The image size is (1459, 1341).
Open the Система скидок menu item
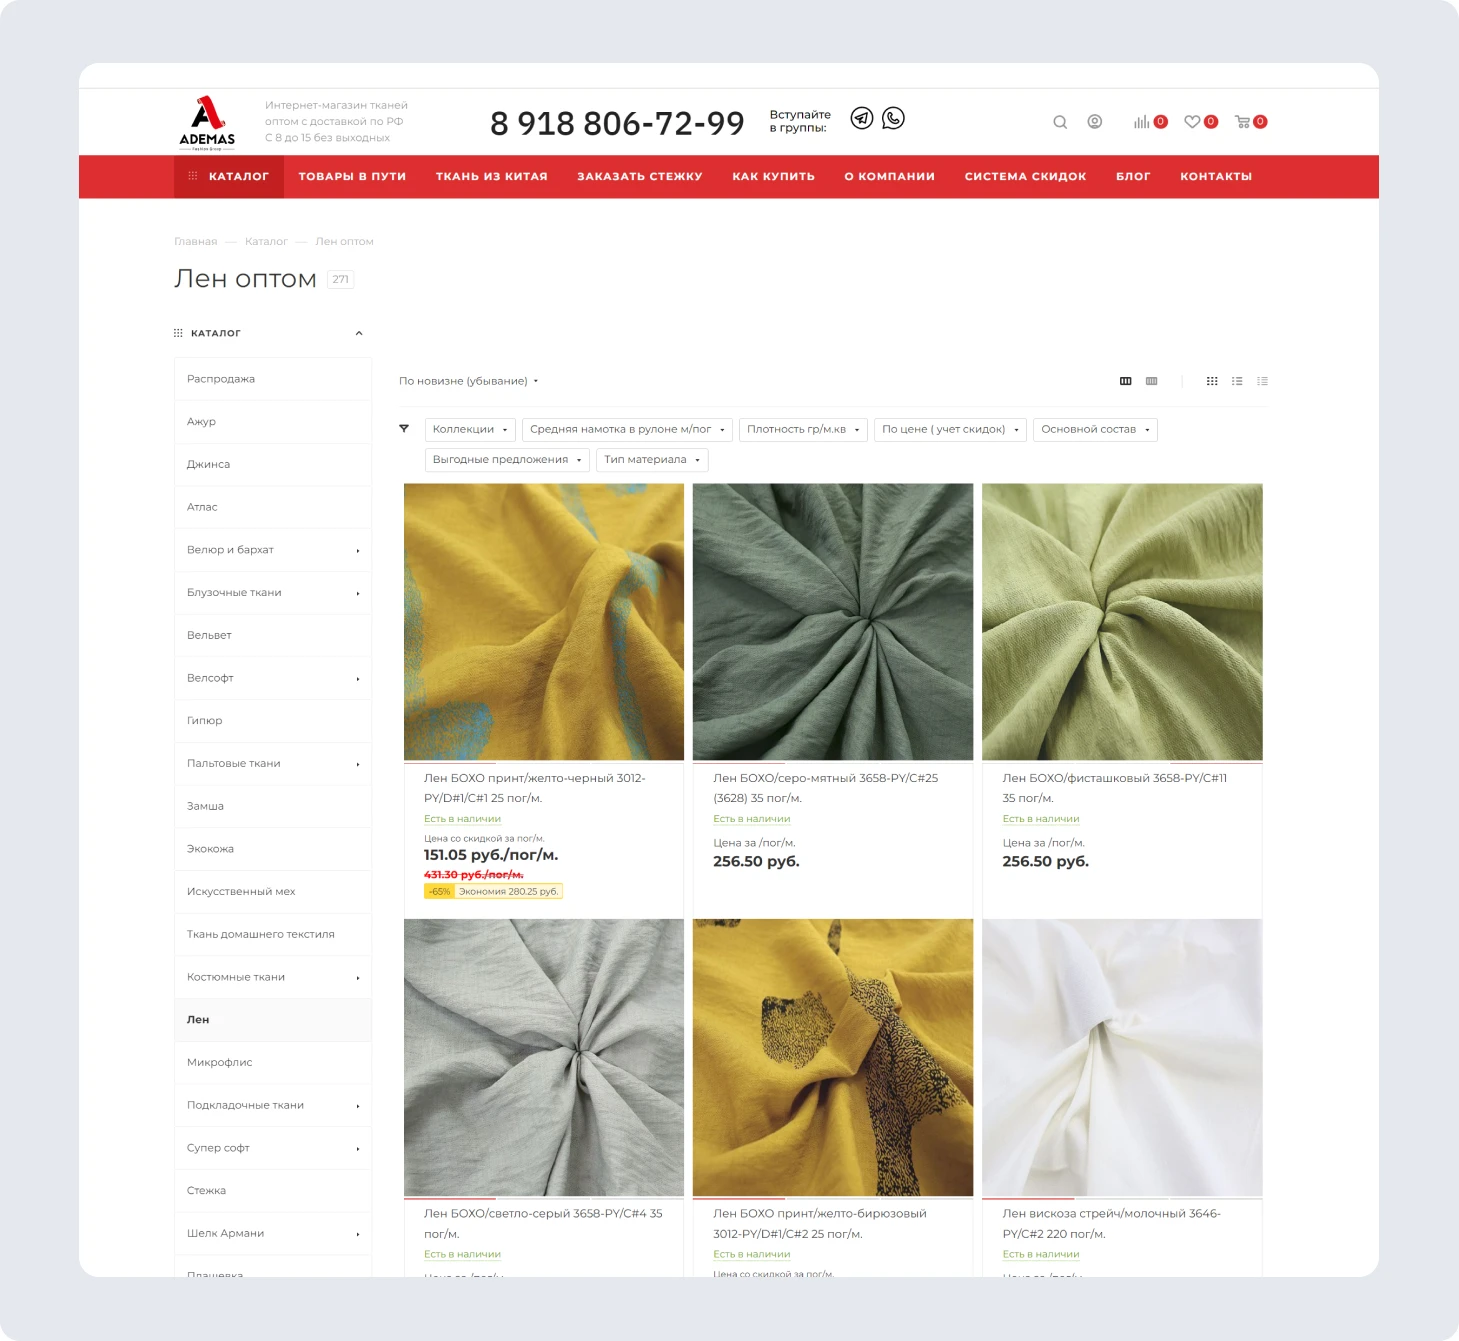coord(1025,176)
